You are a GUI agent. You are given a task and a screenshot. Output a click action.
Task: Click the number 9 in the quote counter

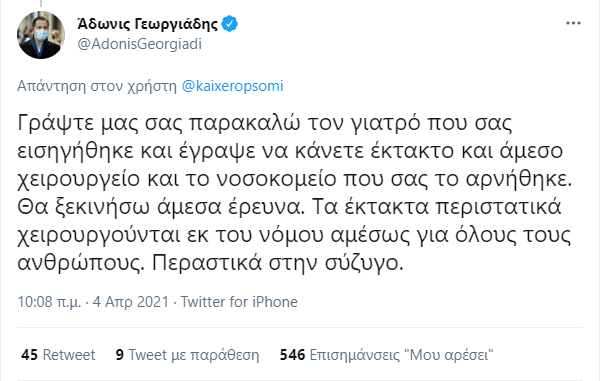[x=120, y=355]
